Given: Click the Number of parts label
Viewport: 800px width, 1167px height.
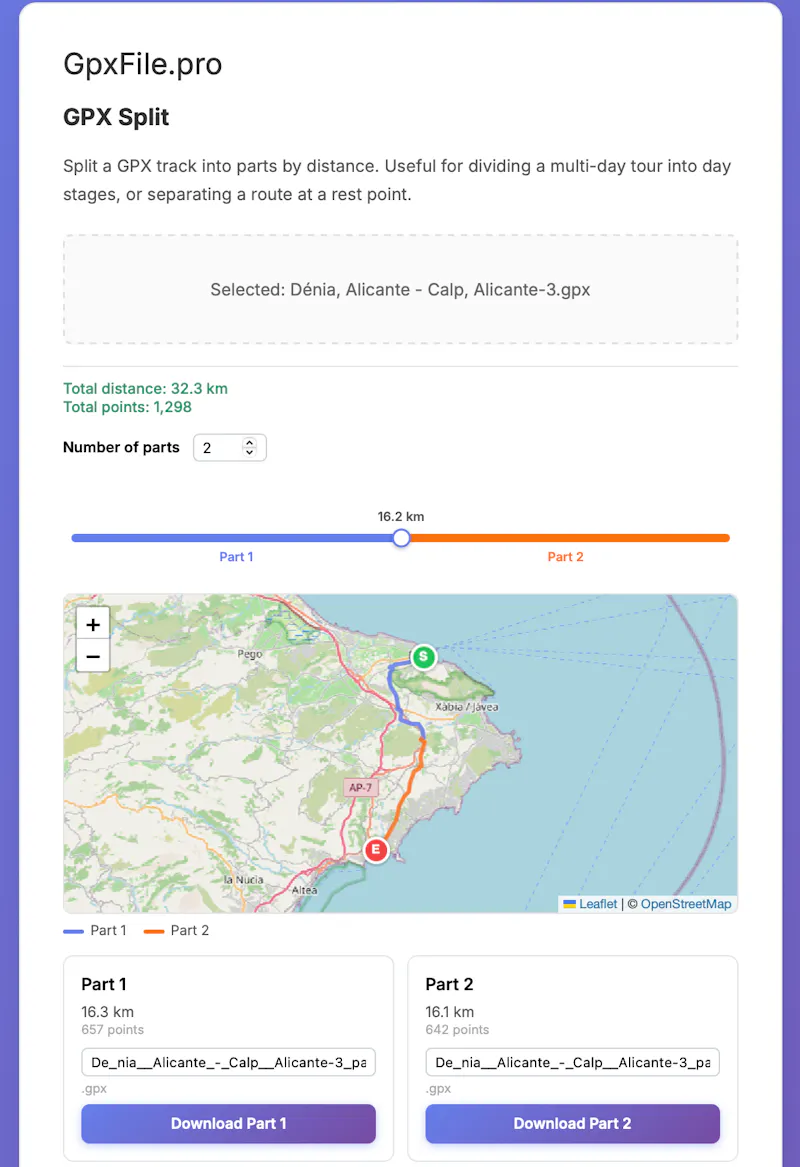Looking at the screenshot, I should (121, 447).
